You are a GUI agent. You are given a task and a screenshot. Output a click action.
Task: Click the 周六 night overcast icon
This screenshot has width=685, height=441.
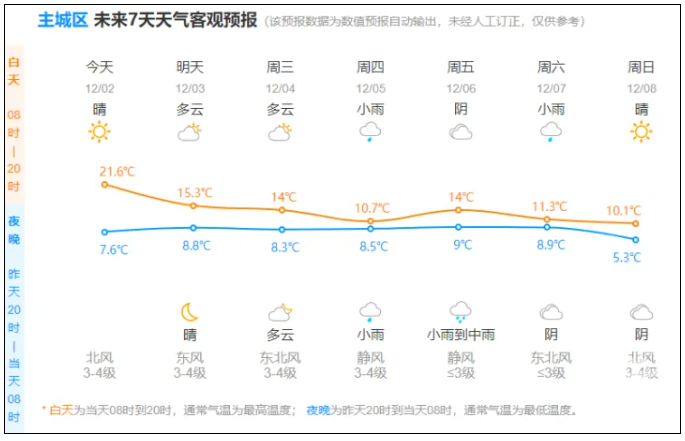click(551, 312)
